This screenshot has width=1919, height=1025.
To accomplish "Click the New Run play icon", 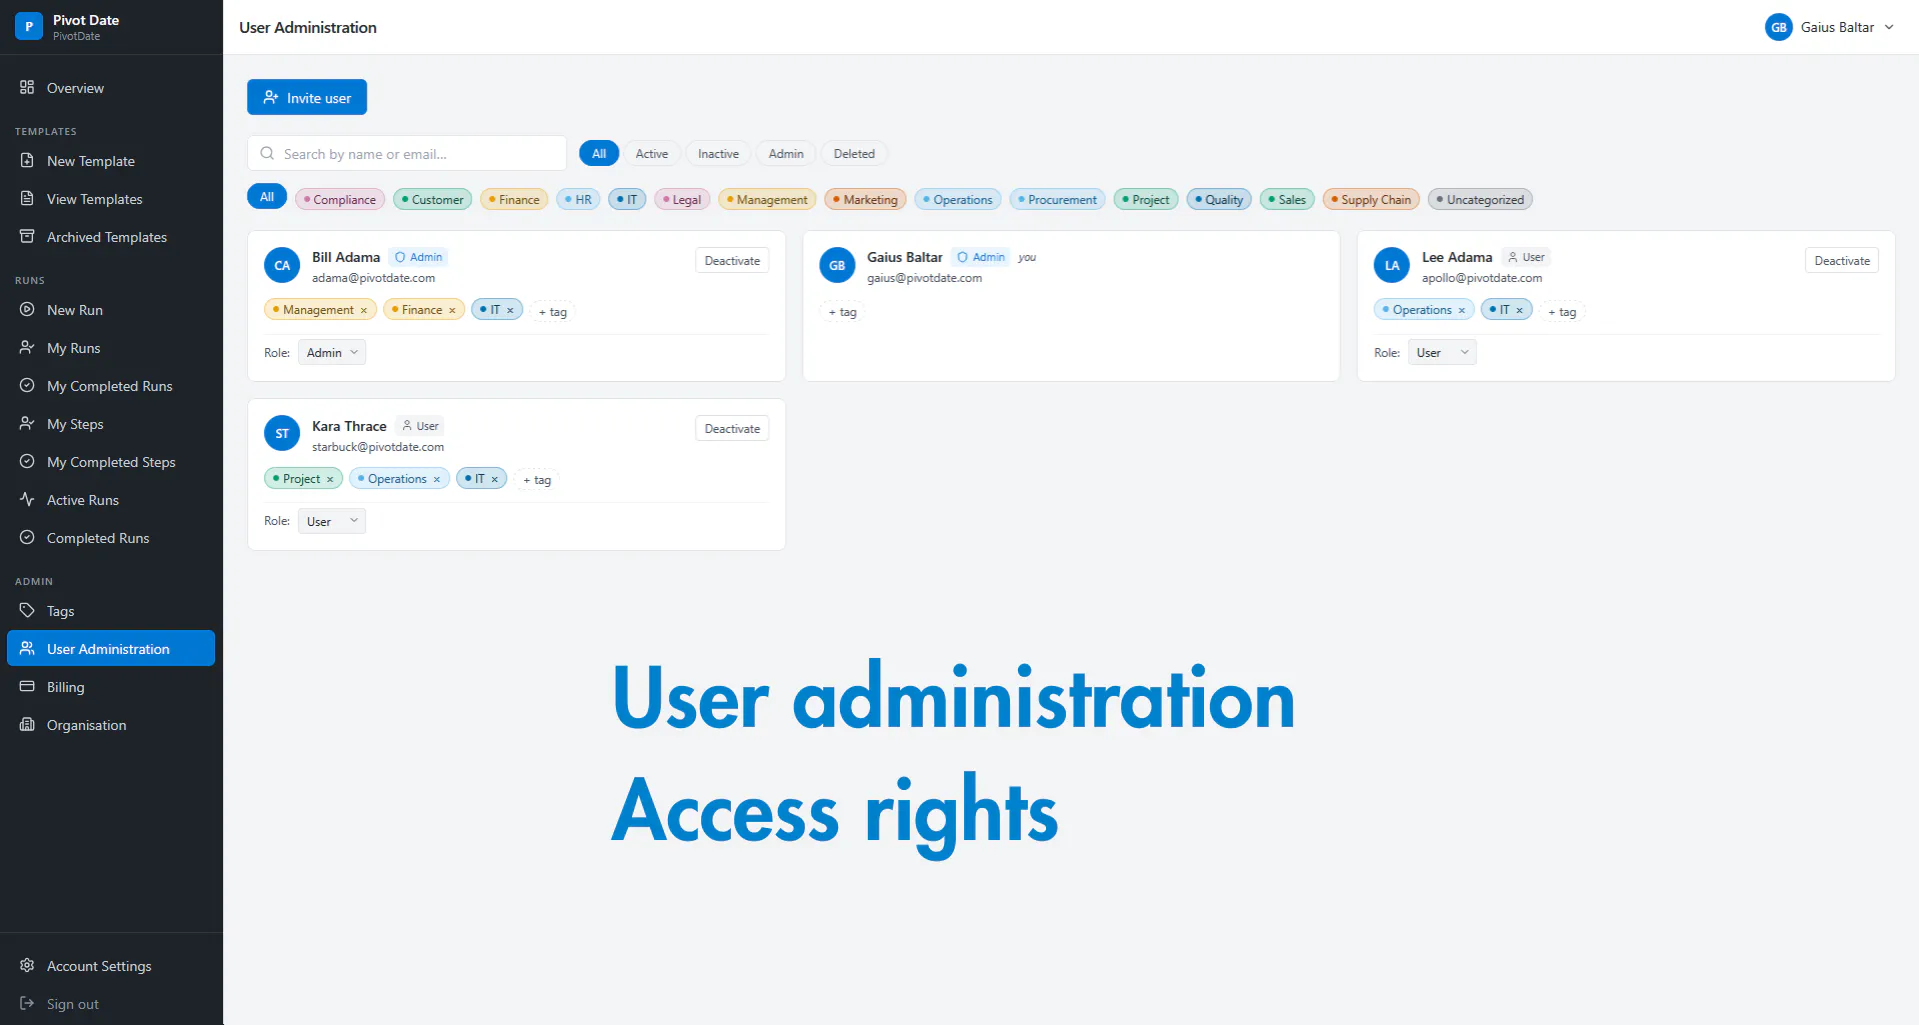I will 27,309.
